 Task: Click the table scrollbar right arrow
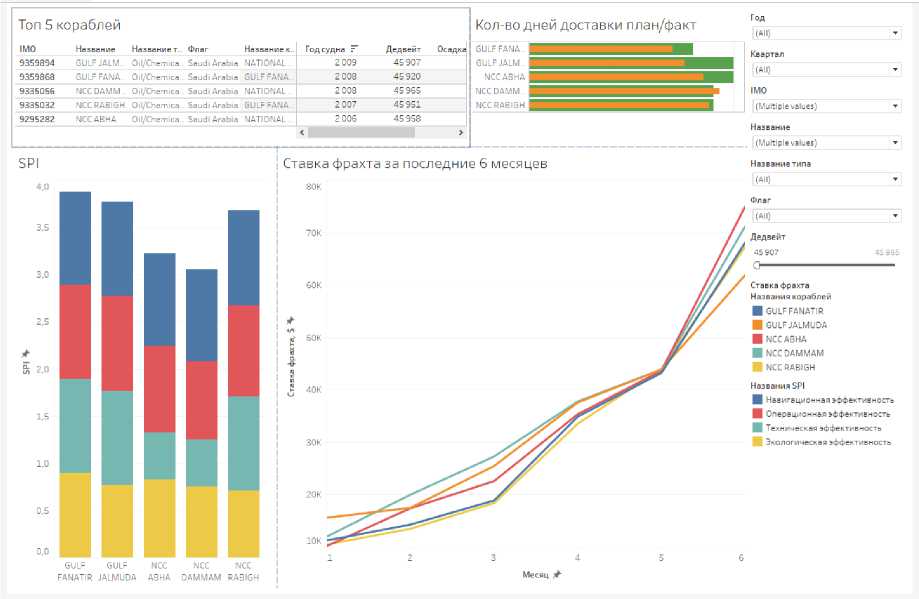(461, 132)
